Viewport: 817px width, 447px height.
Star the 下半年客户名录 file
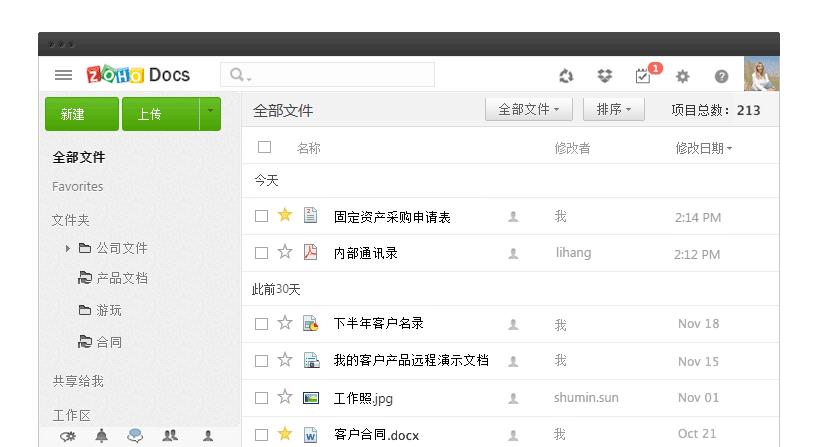tap(284, 323)
